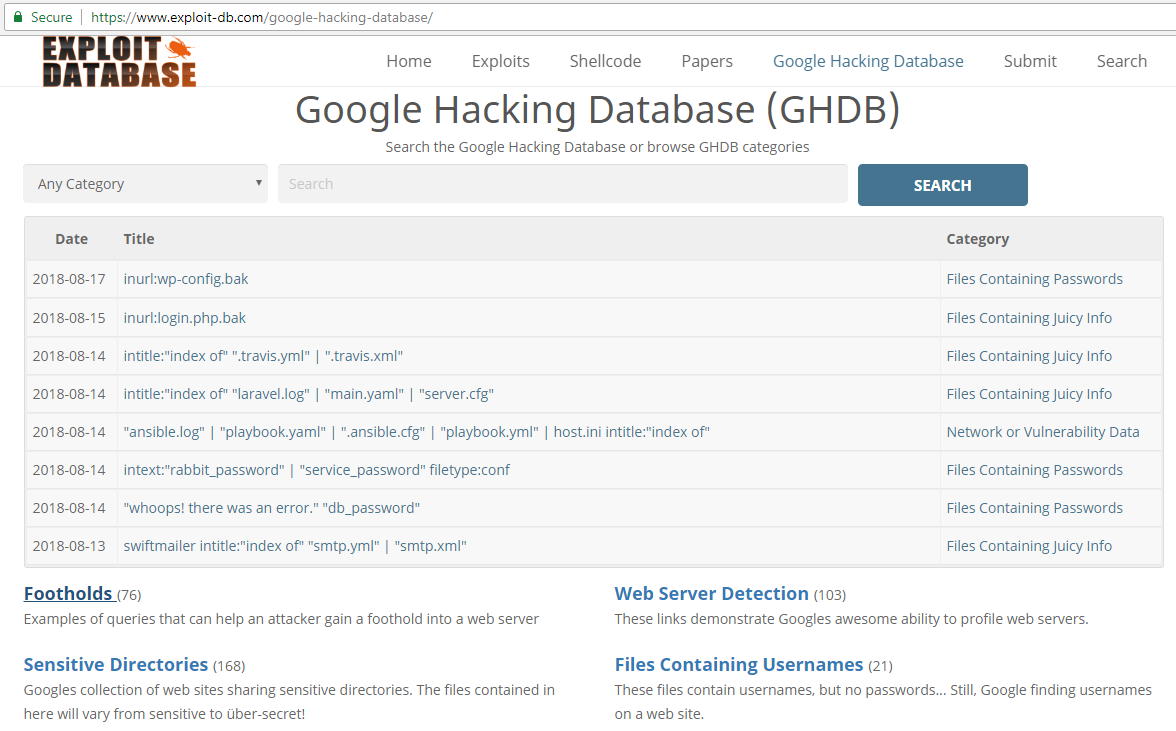Click category link for laravel.log row

click(1029, 394)
